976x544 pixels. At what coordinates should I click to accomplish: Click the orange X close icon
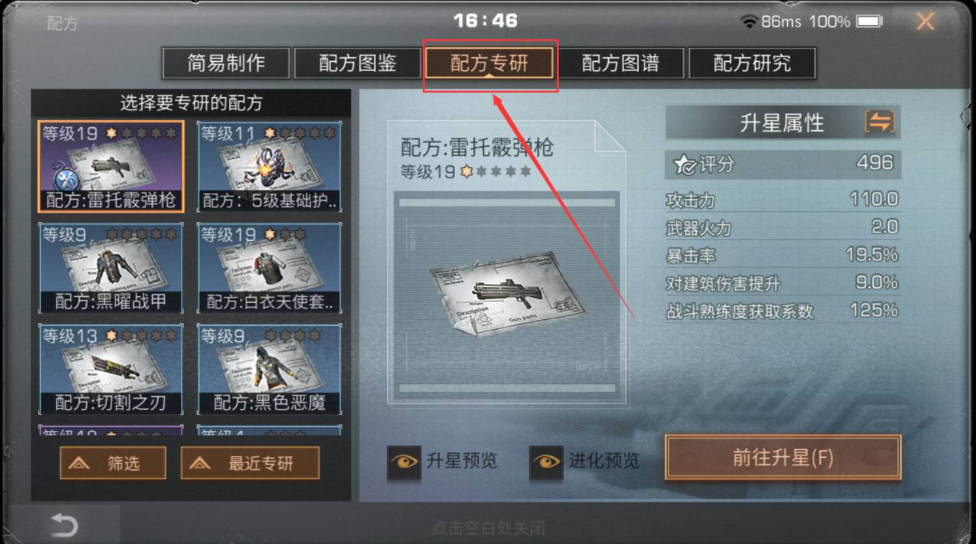(x=925, y=22)
